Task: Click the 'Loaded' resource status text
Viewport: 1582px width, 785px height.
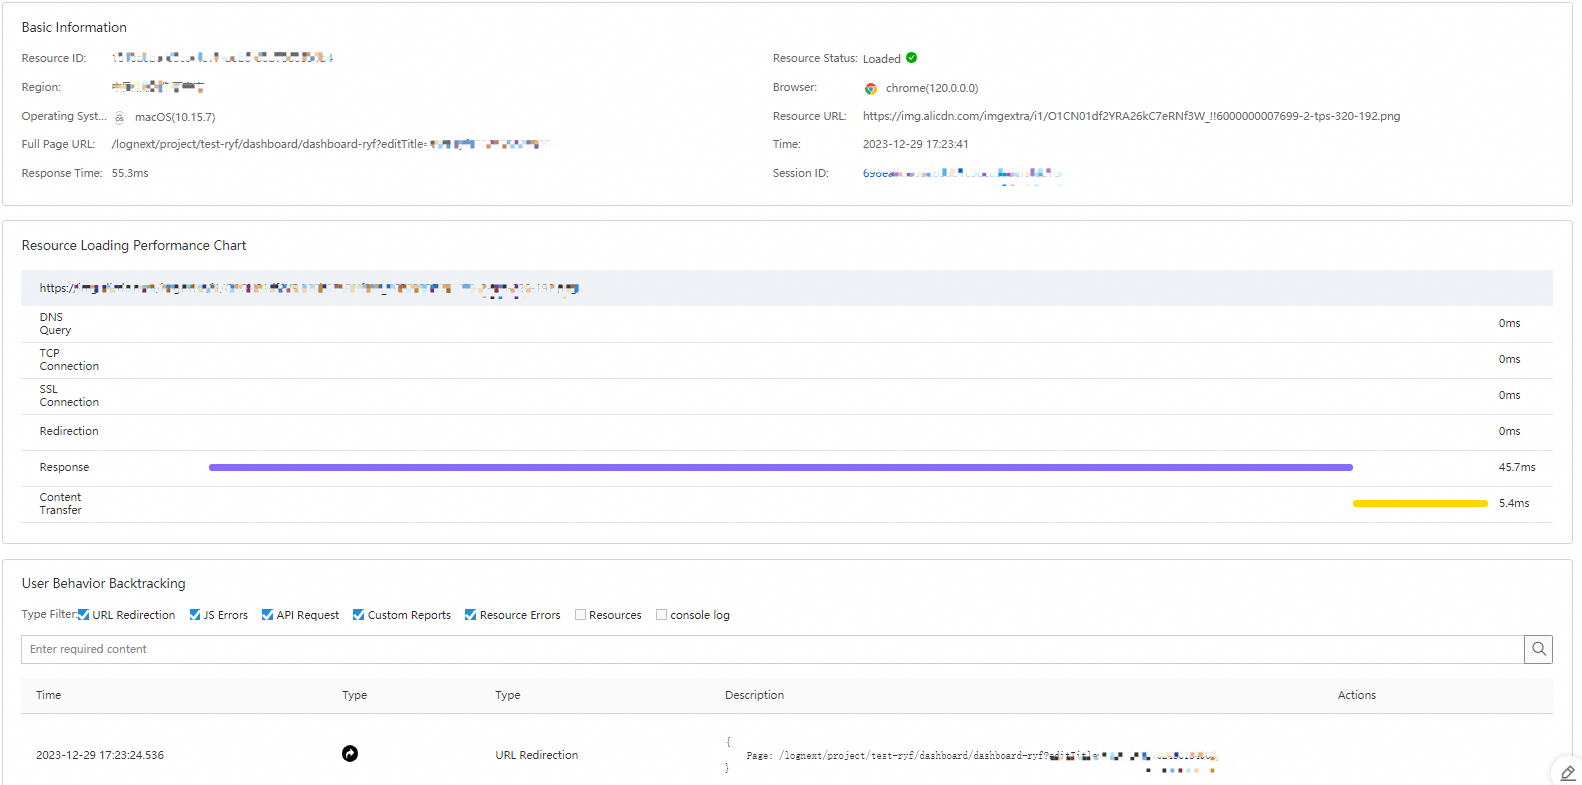Action: tap(882, 59)
